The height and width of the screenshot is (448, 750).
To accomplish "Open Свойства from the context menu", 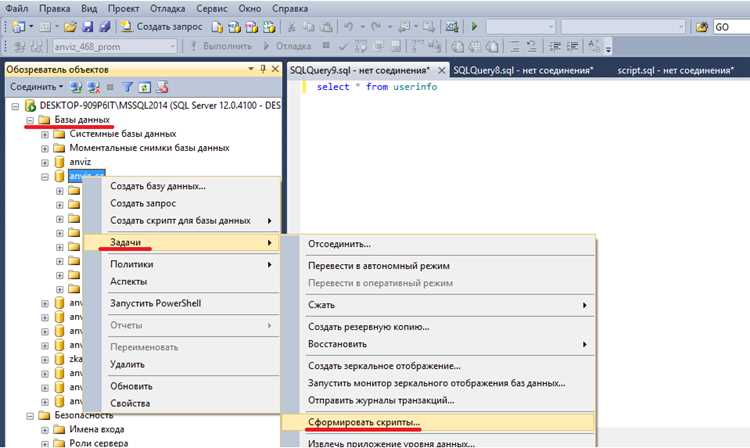I will click(x=182, y=403).
